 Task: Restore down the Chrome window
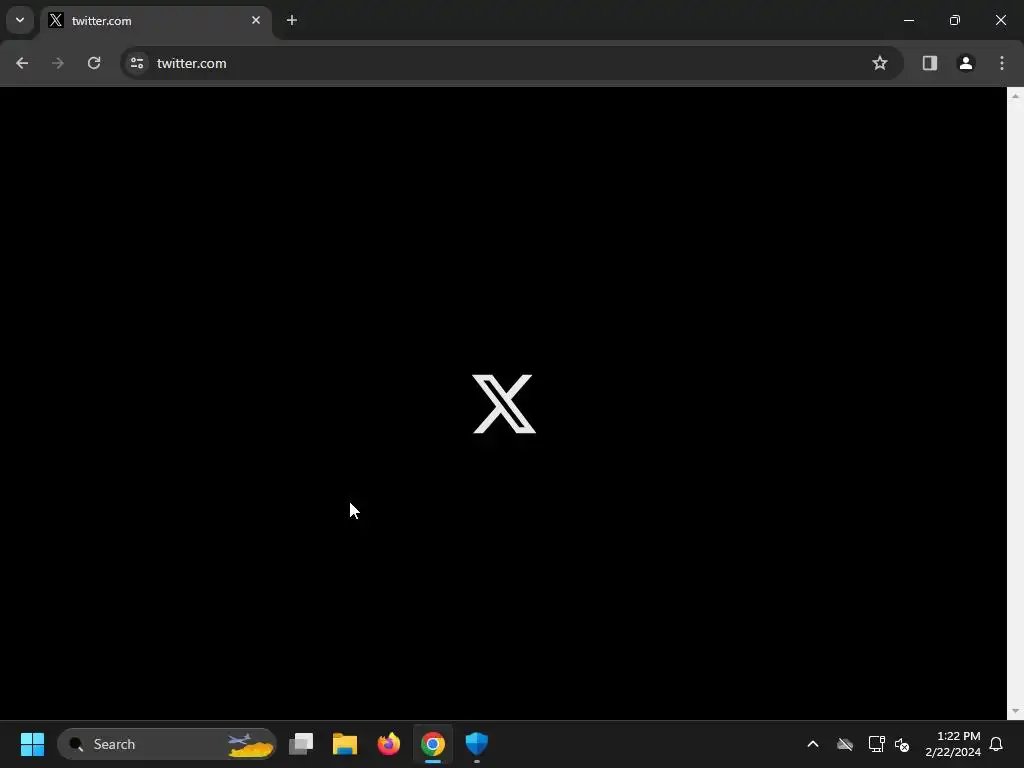tap(955, 20)
